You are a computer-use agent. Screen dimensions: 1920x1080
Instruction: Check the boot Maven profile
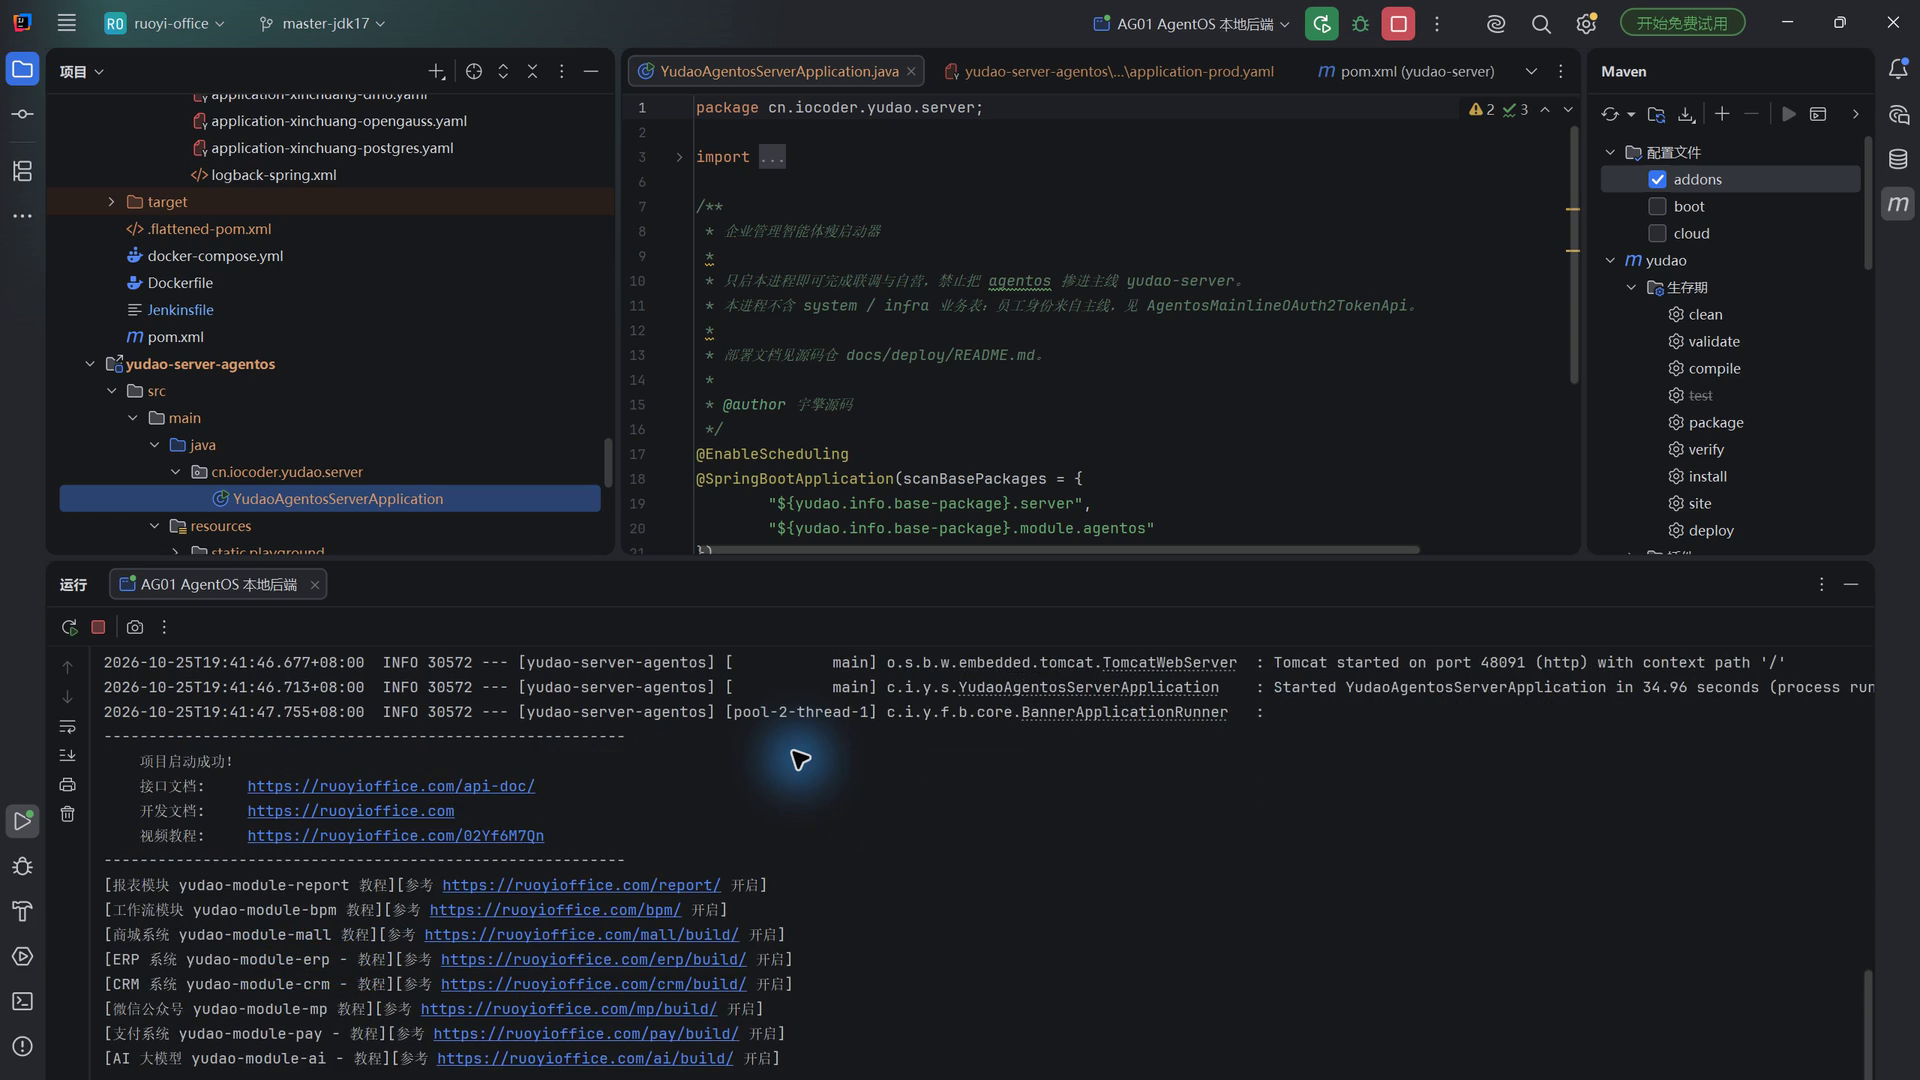[x=1657, y=207]
